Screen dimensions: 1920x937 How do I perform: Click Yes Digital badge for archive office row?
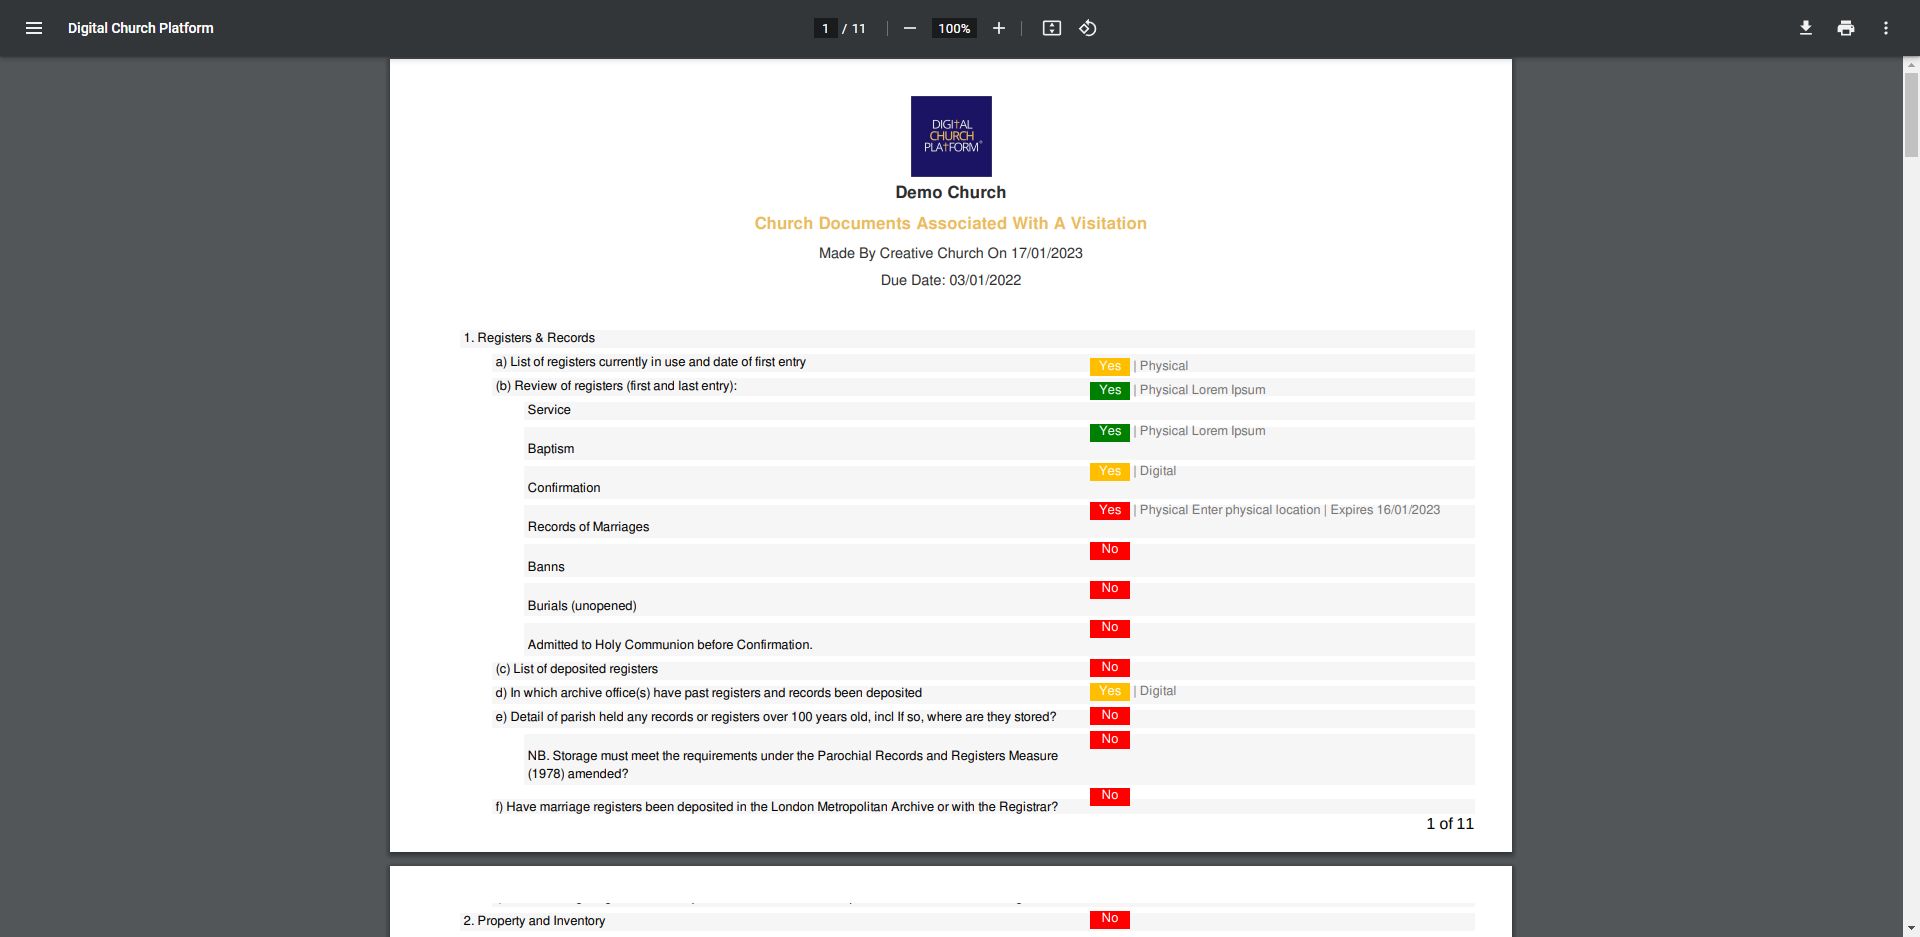tap(1110, 692)
